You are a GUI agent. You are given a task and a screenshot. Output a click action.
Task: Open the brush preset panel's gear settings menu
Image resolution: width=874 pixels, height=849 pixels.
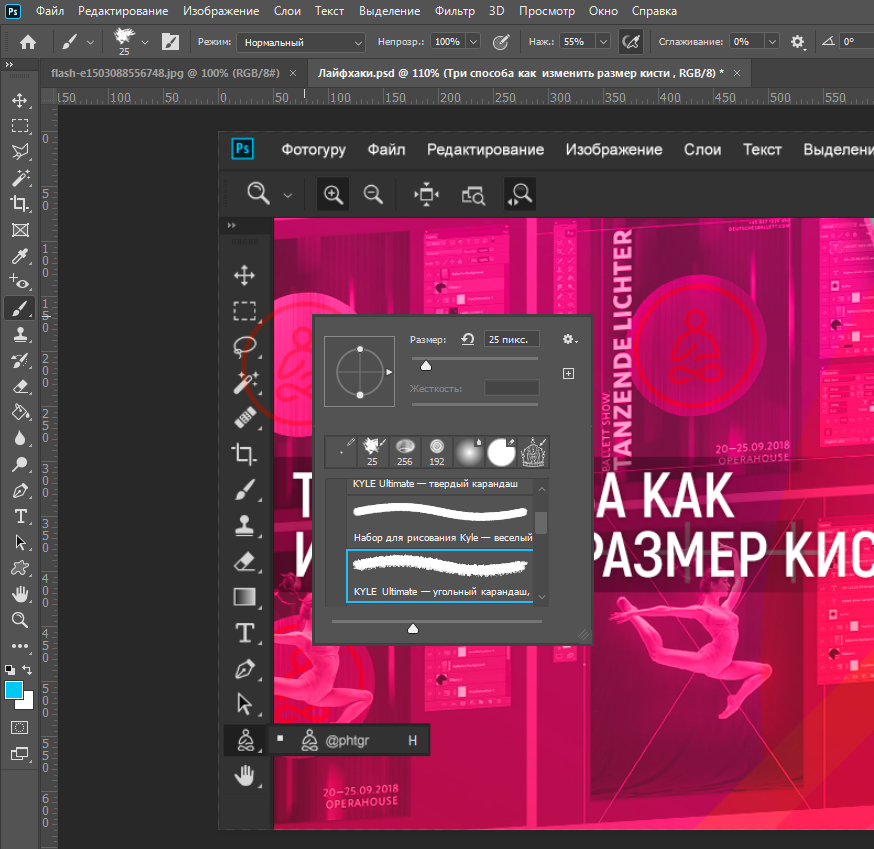point(568,339)
